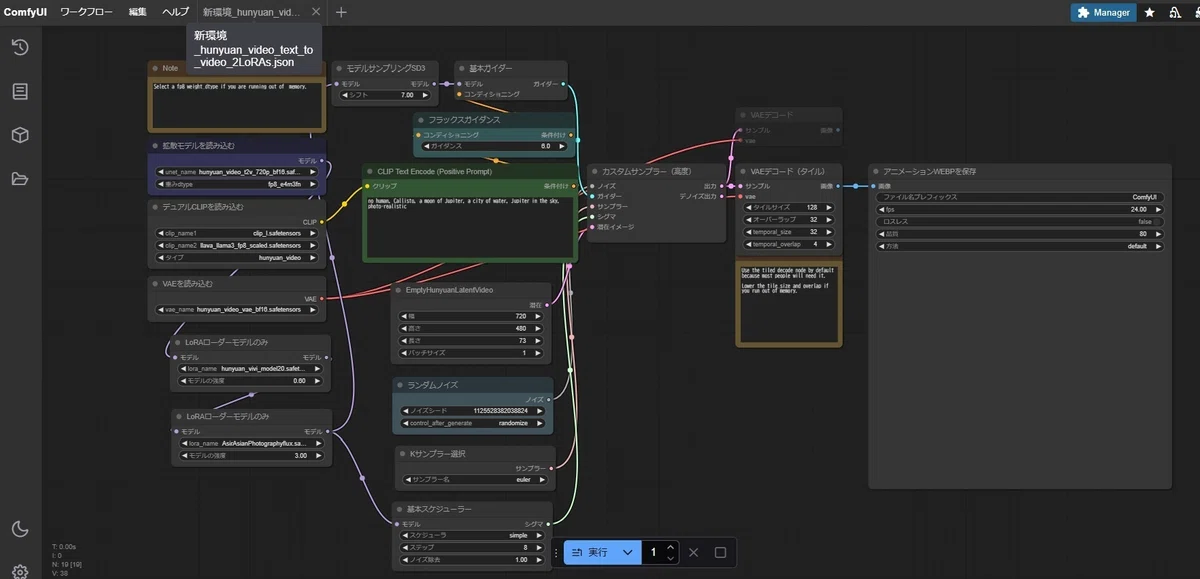Adjust the ステップ 8 value field

pyautogui.click(x=472, y=547)
